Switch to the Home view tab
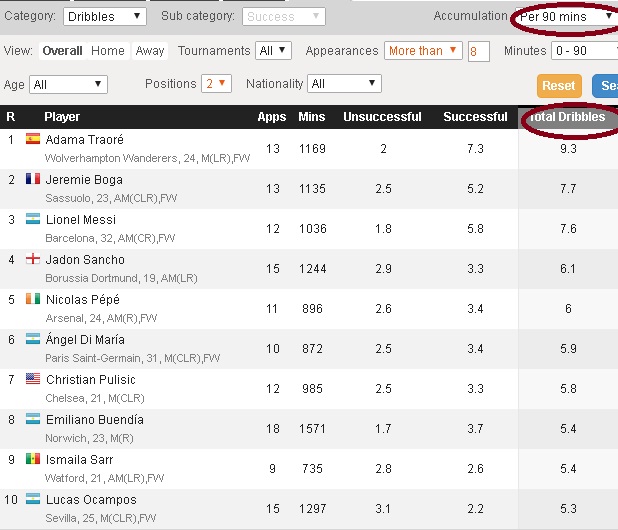Screen dimensions: 618x530 coord(108,51)
